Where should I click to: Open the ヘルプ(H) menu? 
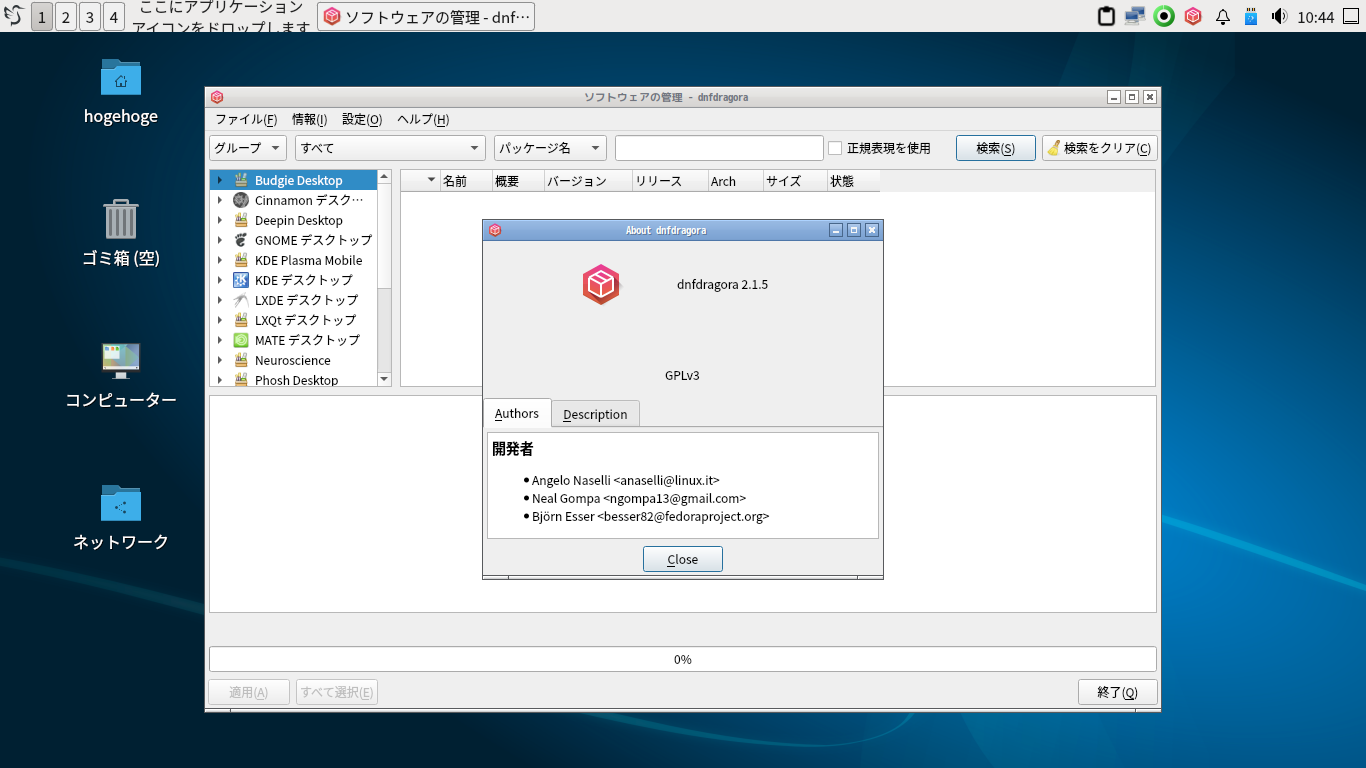pyautogui.click(x=423, y=119)
